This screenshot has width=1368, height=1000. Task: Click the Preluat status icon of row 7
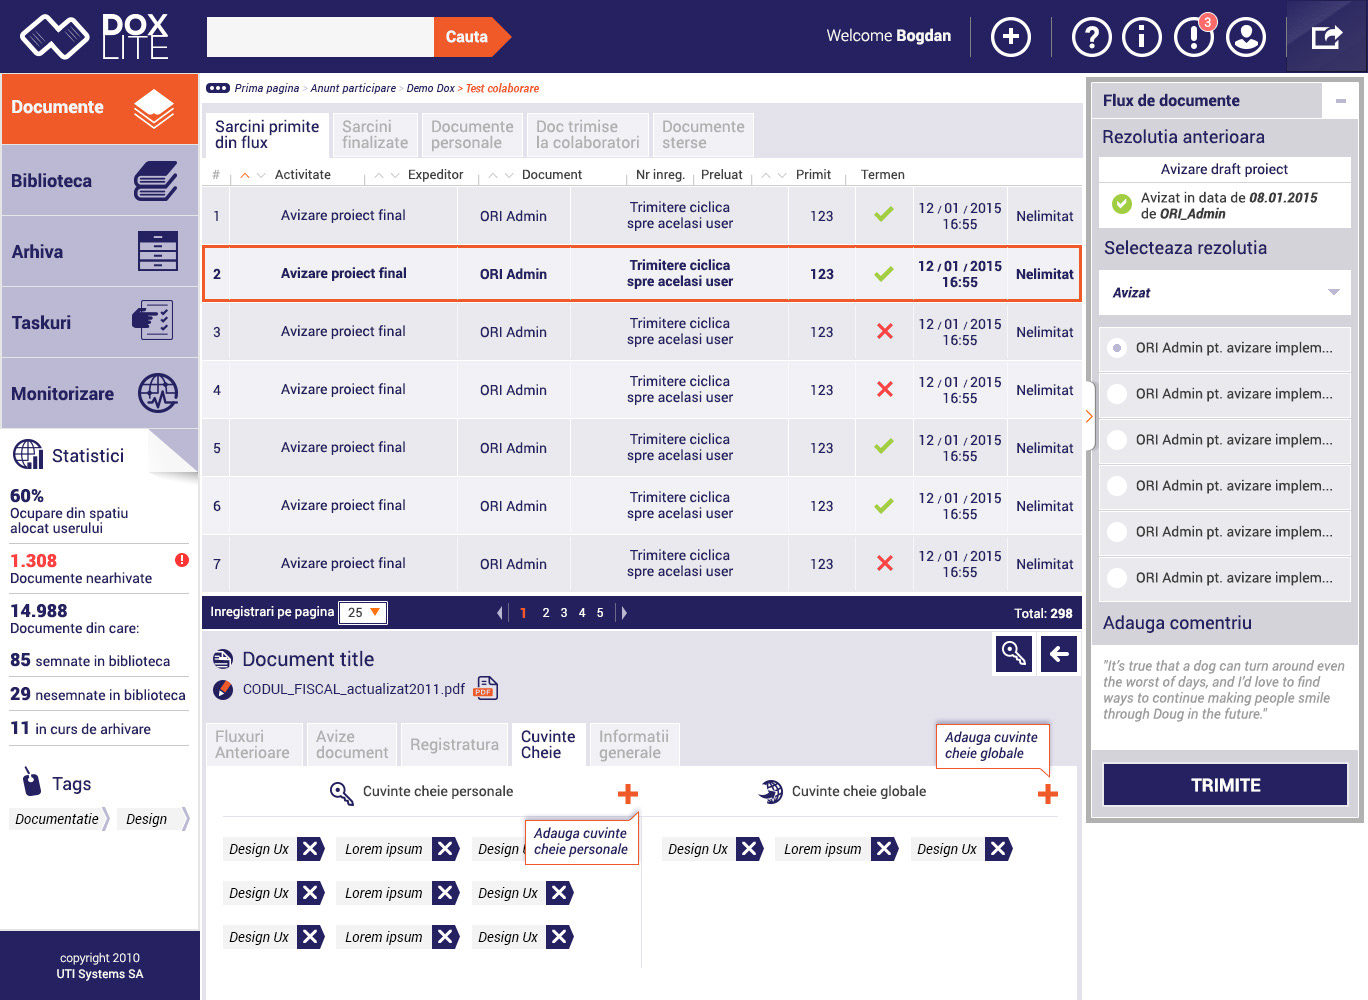(885, 563)
